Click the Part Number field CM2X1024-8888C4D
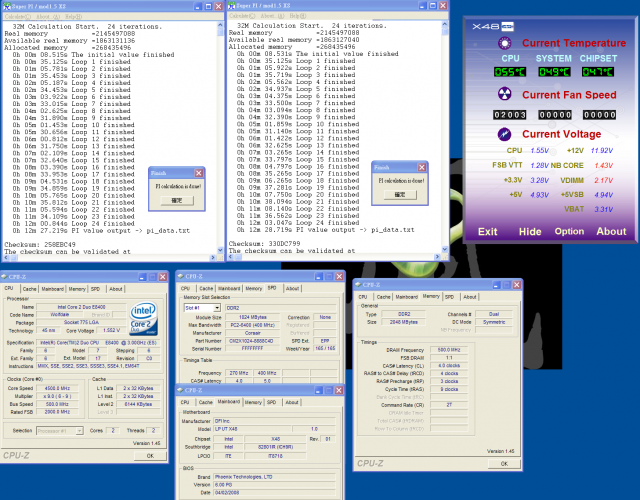Screen dimensions: 640x500 click(251, 341)
